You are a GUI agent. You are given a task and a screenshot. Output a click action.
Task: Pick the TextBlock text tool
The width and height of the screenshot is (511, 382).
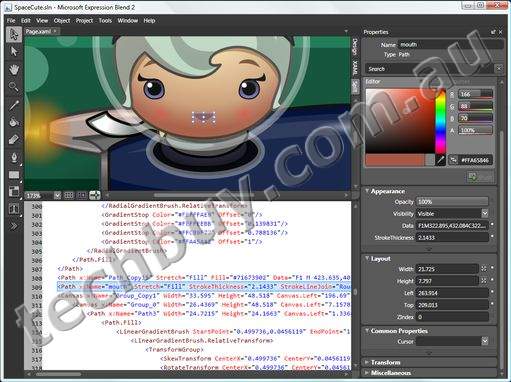point(14,209)
